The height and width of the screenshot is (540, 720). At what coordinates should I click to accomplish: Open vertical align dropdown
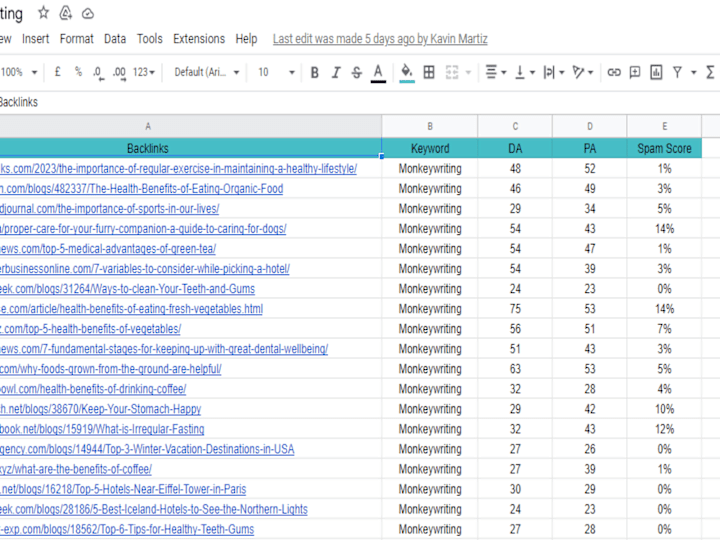point(525,72)
